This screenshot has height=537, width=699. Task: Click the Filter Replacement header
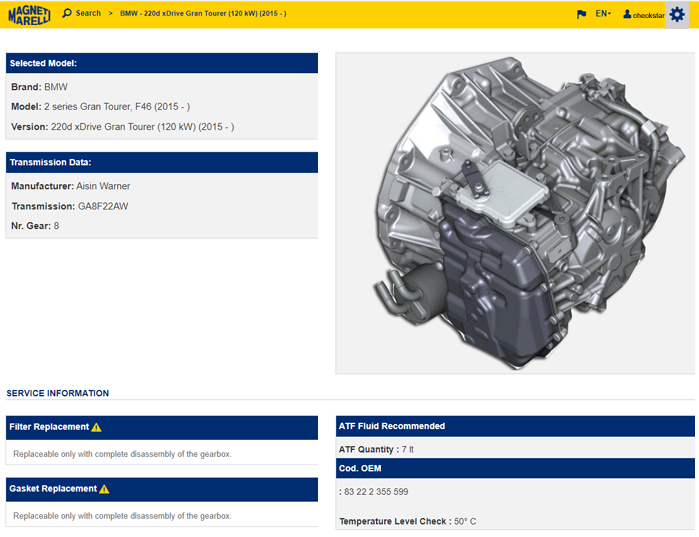pyautogui.click(x=162, y=427)
